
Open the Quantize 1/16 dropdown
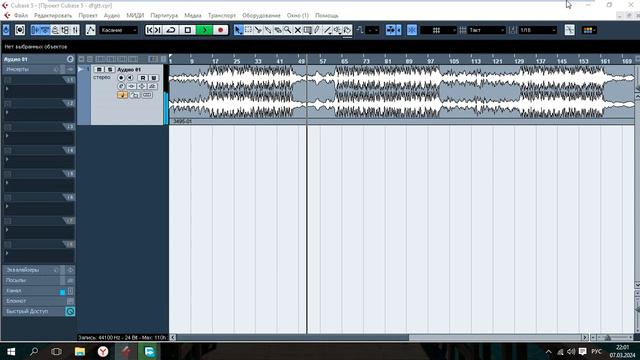538,30
